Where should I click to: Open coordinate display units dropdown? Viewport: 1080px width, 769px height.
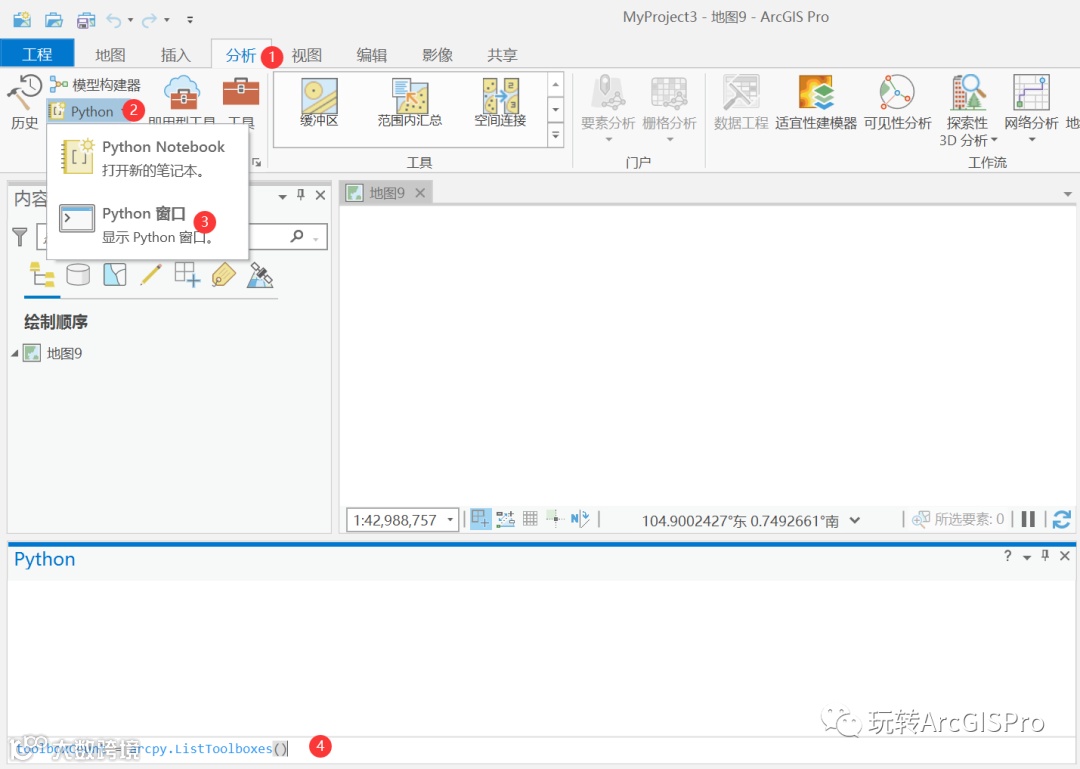[x=855, y=520]
